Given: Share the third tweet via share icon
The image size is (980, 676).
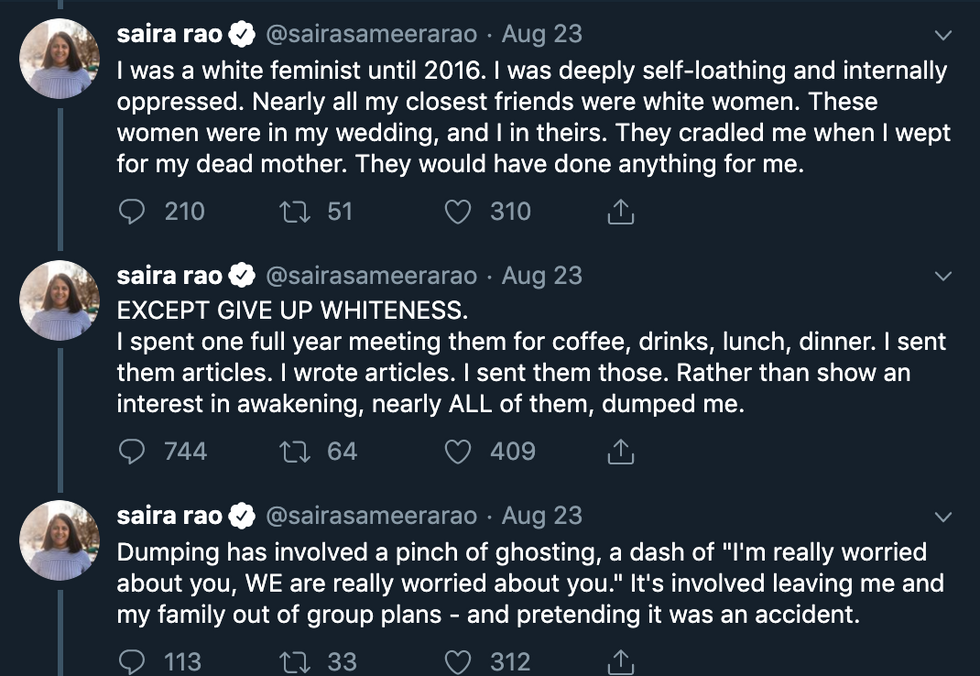Looking at the screenshot, I should coord(620,661).
